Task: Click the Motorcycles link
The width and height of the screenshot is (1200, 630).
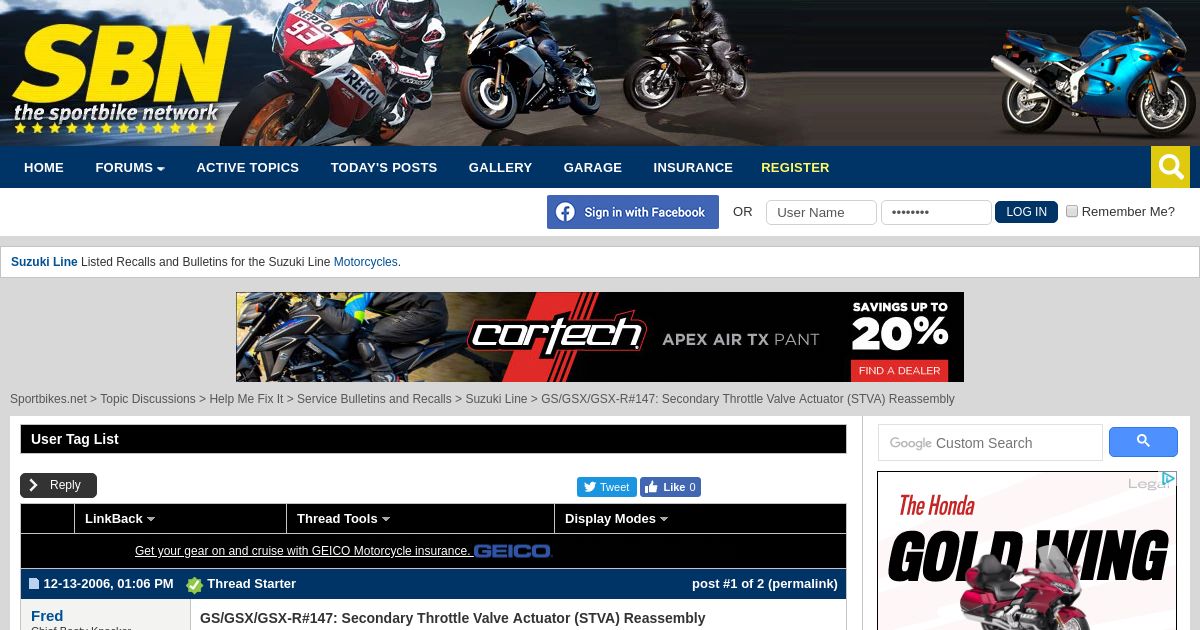Action: [x=365, y=262]
